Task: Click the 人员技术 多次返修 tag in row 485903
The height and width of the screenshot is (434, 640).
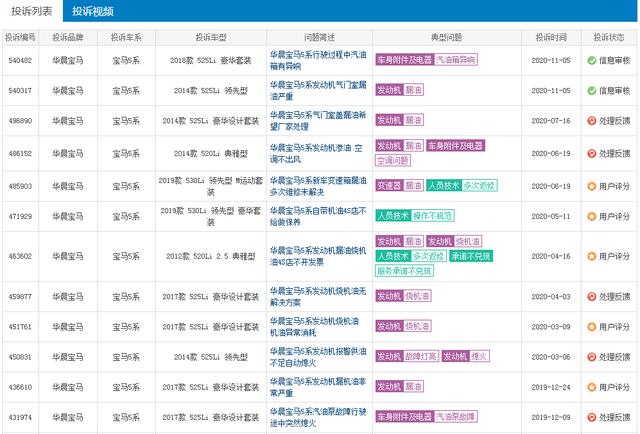Action: [x=462, y=186]
